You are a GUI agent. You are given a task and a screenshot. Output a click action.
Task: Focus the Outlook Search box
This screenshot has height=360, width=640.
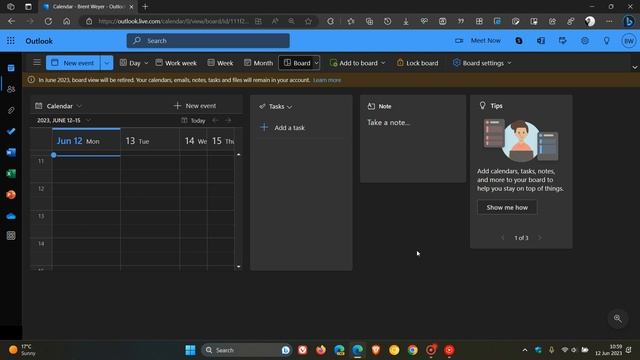(x=208, y=41)
